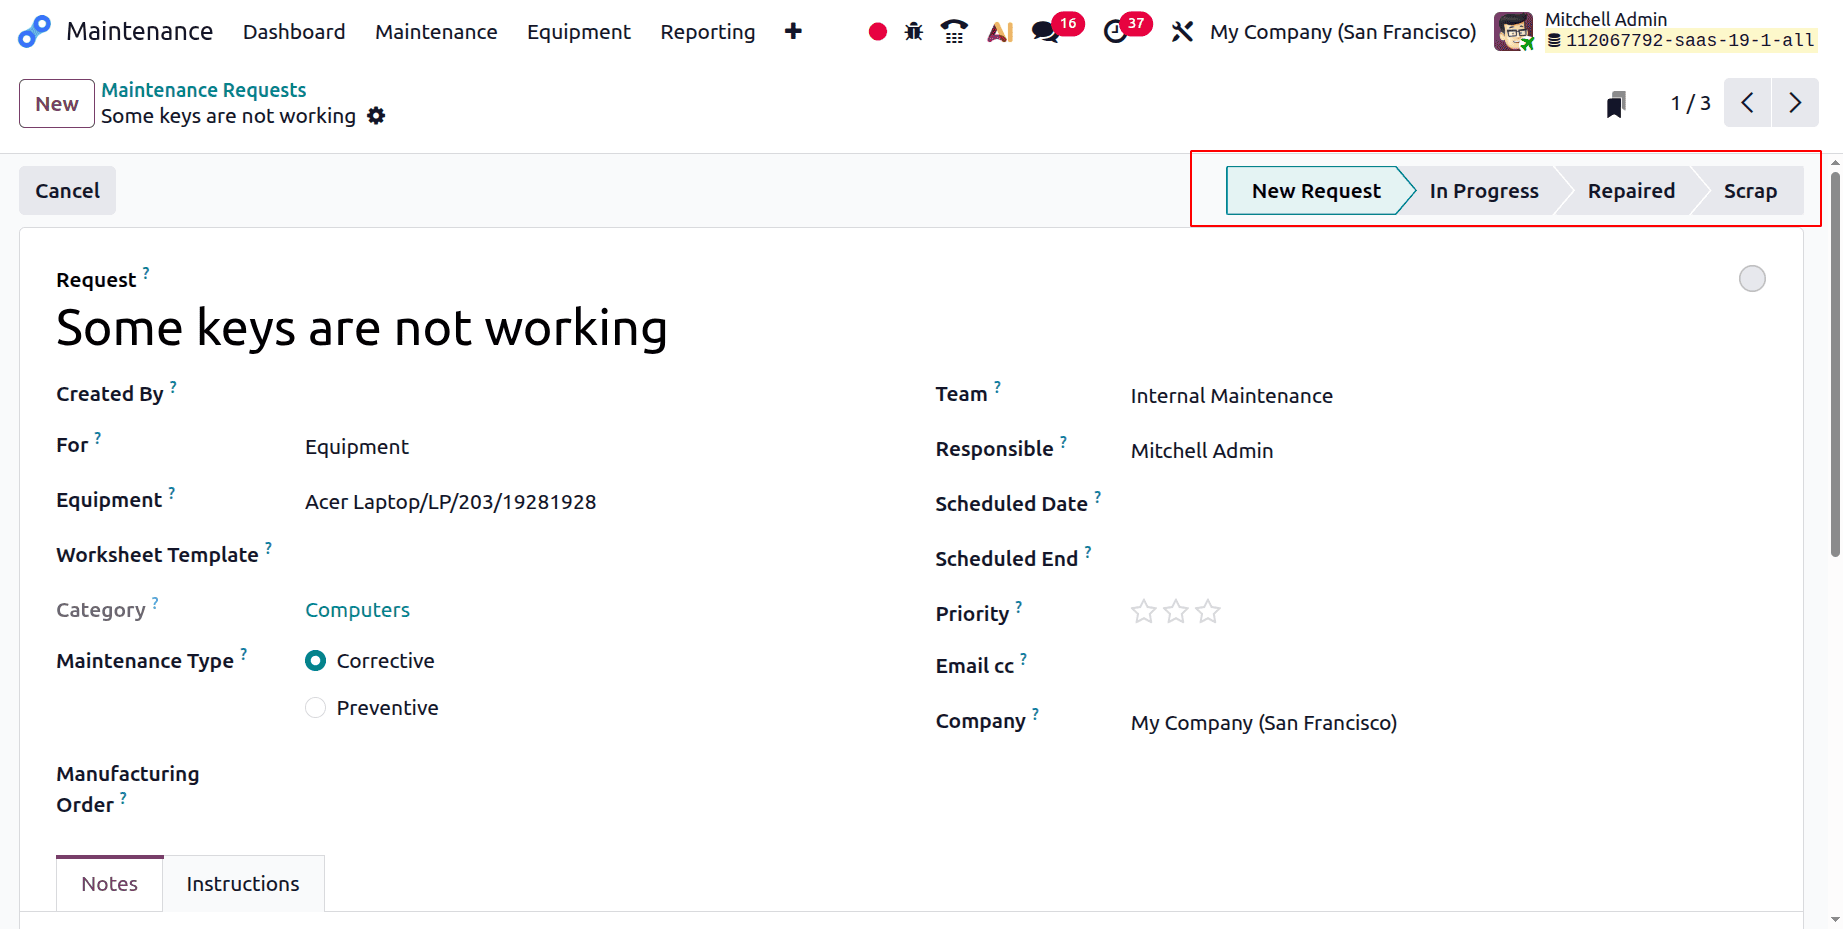
Task: Toggle the kanban state circle
Action: coord(1752,279)
